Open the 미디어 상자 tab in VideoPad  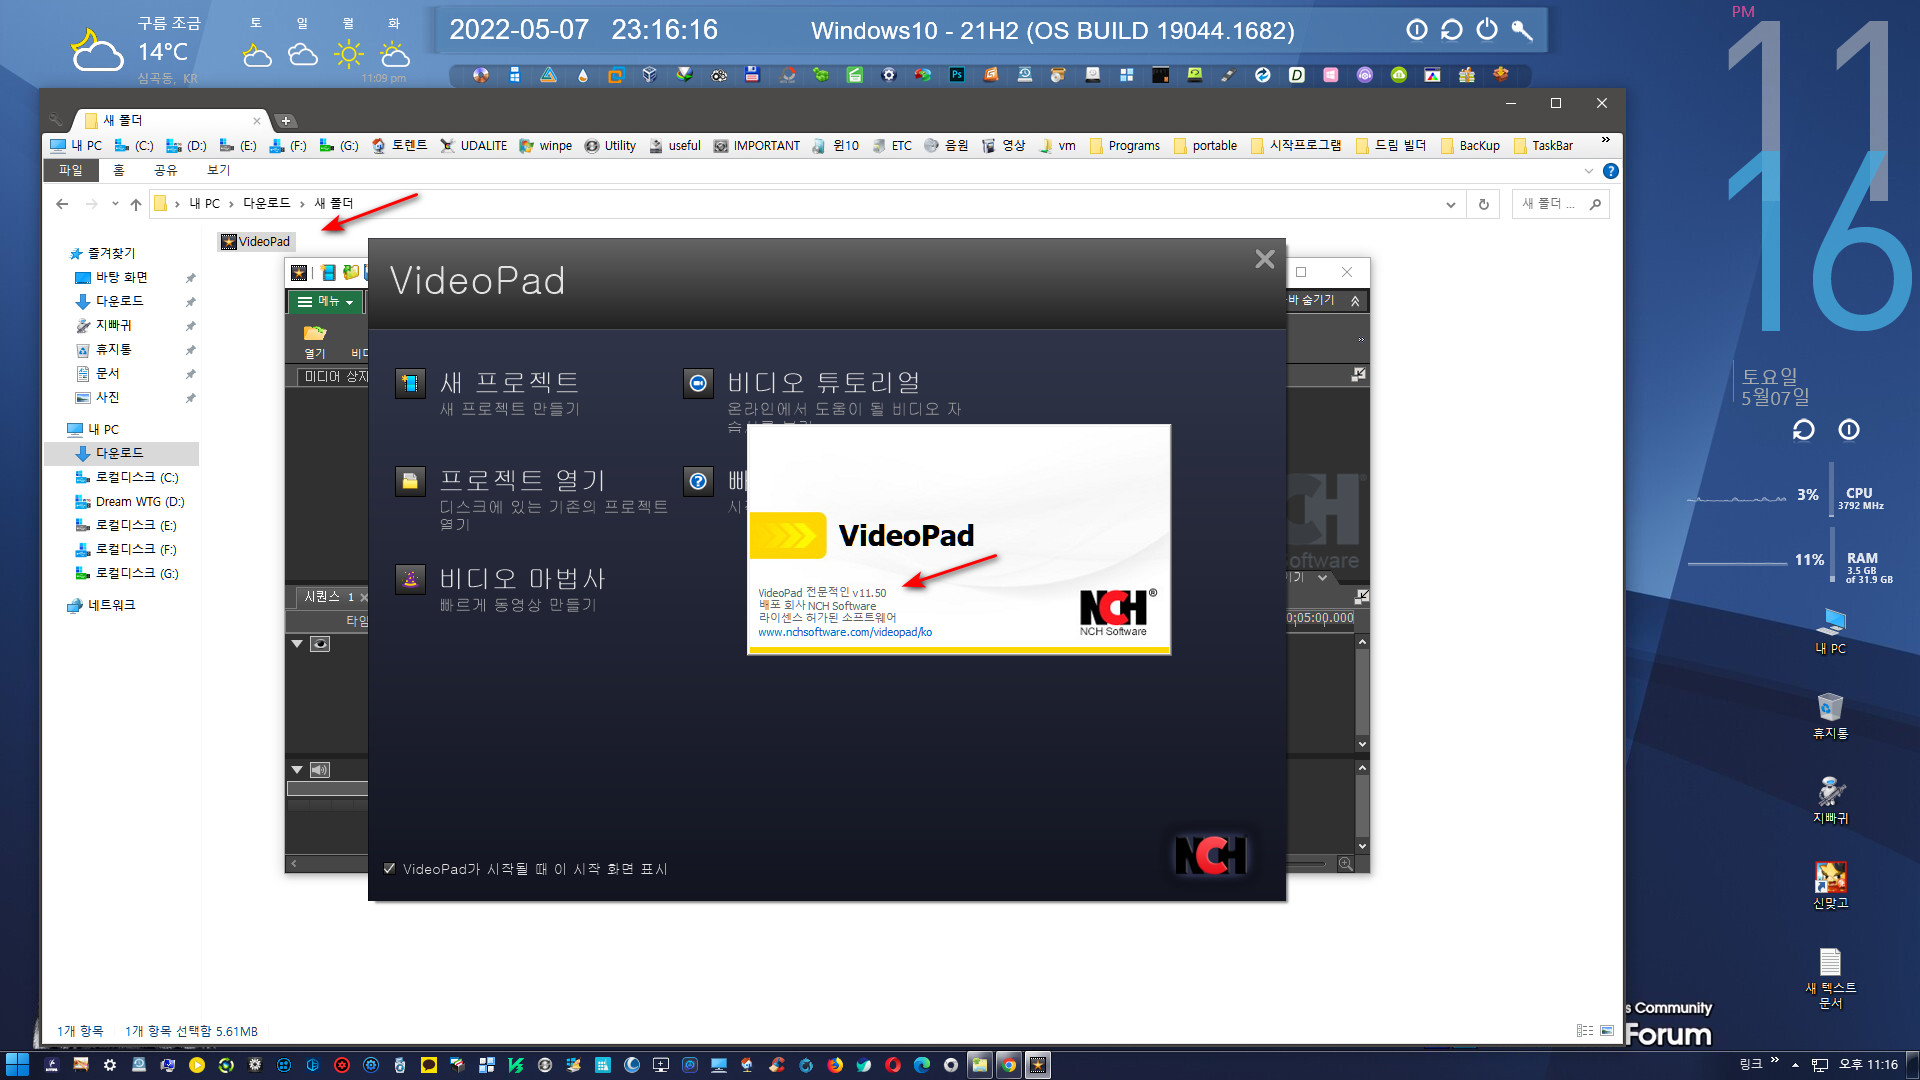pyautogui.click(x=335, y=377)
